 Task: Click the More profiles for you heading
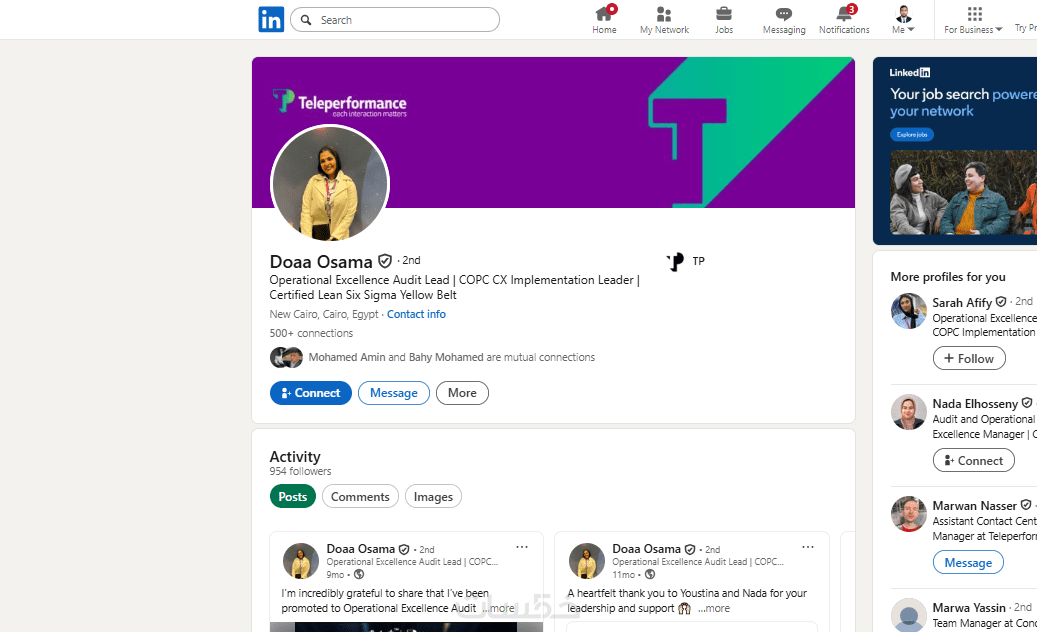(x=948, y=277)
